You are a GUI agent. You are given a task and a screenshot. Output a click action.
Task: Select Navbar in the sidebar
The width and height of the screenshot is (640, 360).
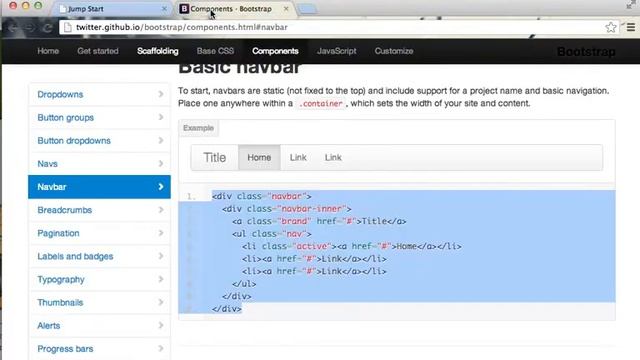[x=99, y=187]
